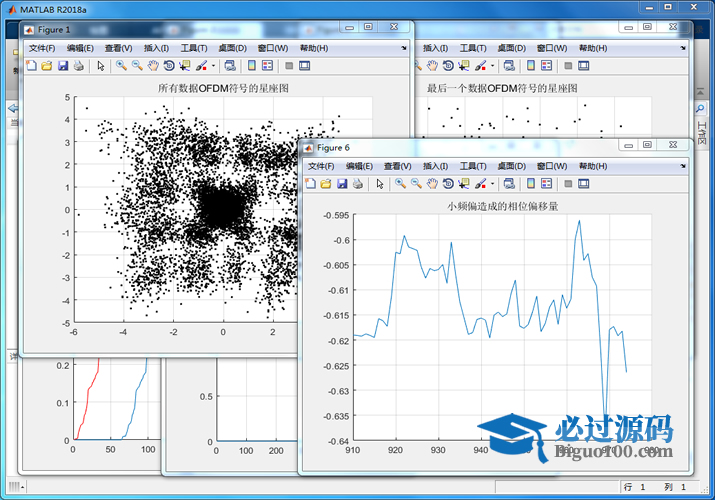The width and height of the screenshot is (715, 500).
Task: Open 帮助(H) menu in Figure 1
Action: coord(314,48)
